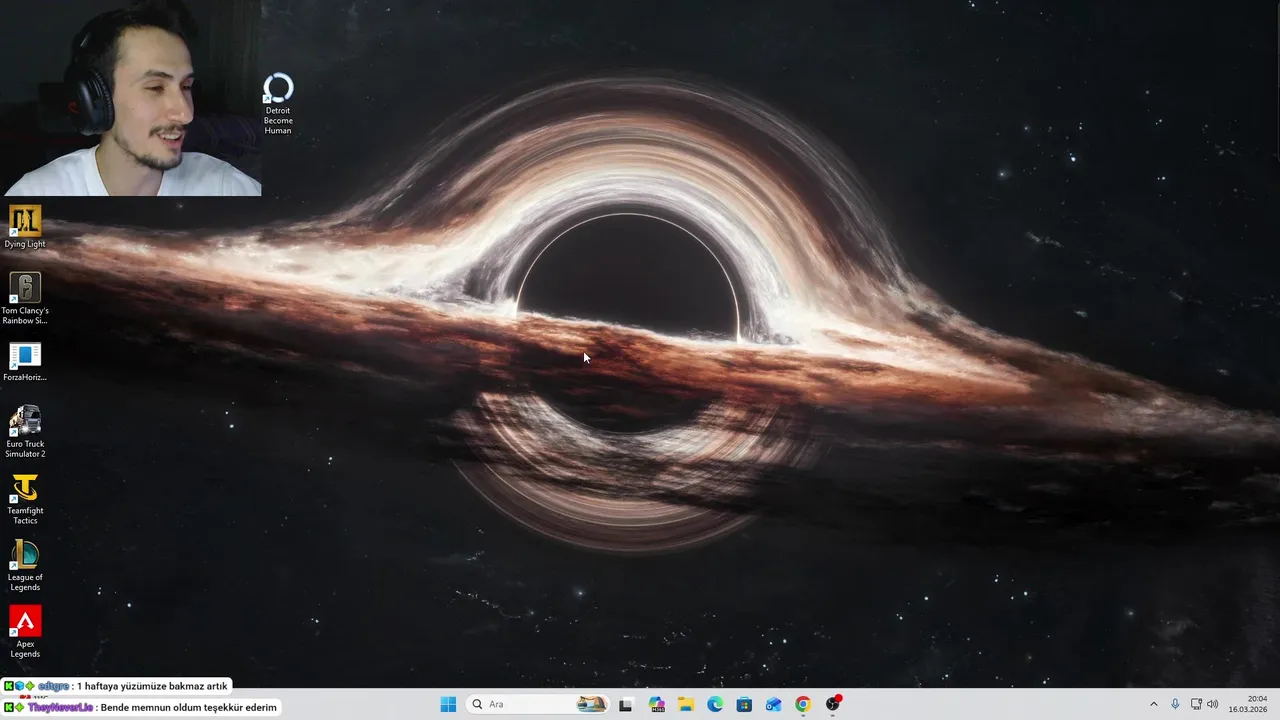Select the Euro Truck Simulator 2 icon
Screen dimensions: 1280x720
[x=25, y=432]
